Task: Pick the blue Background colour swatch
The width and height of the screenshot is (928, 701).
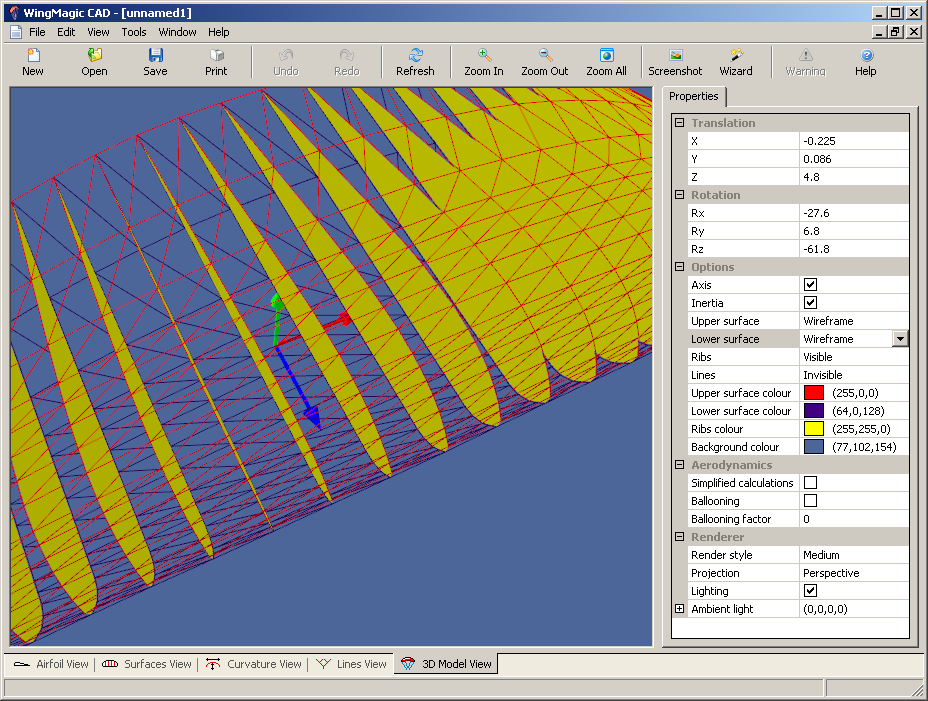Action: click(814, 447)
